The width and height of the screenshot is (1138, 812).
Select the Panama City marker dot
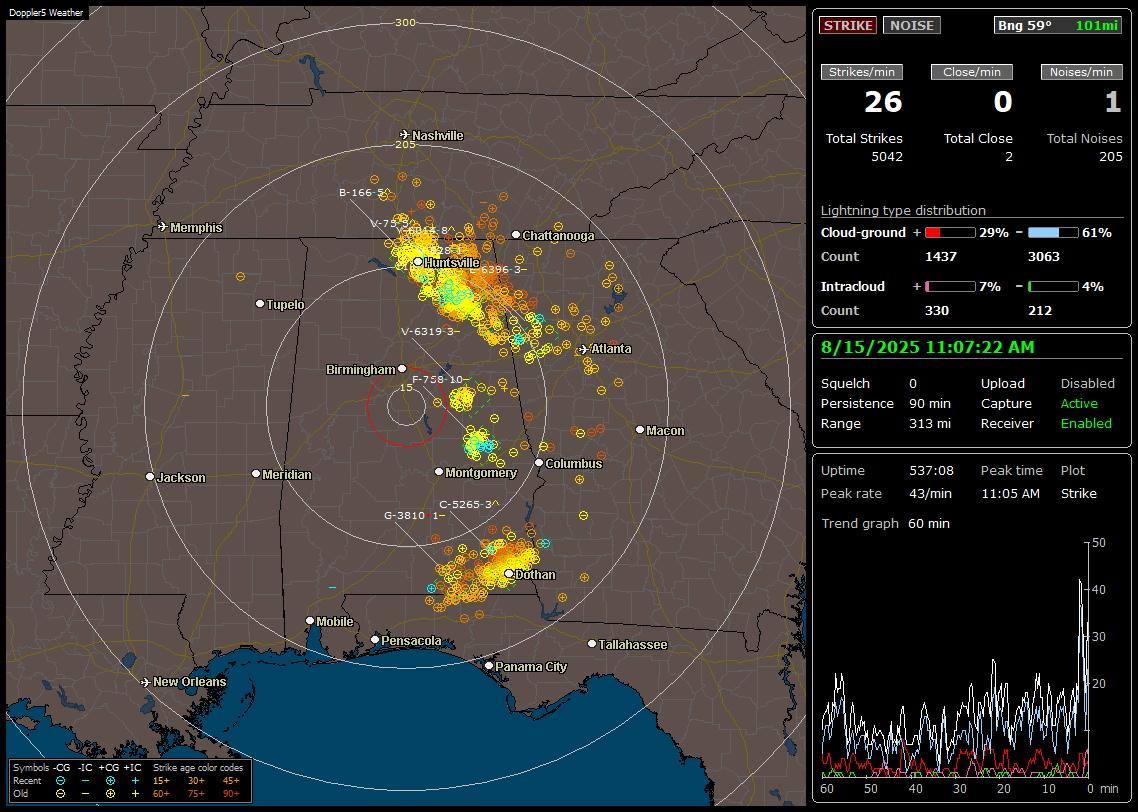point(489,665)
